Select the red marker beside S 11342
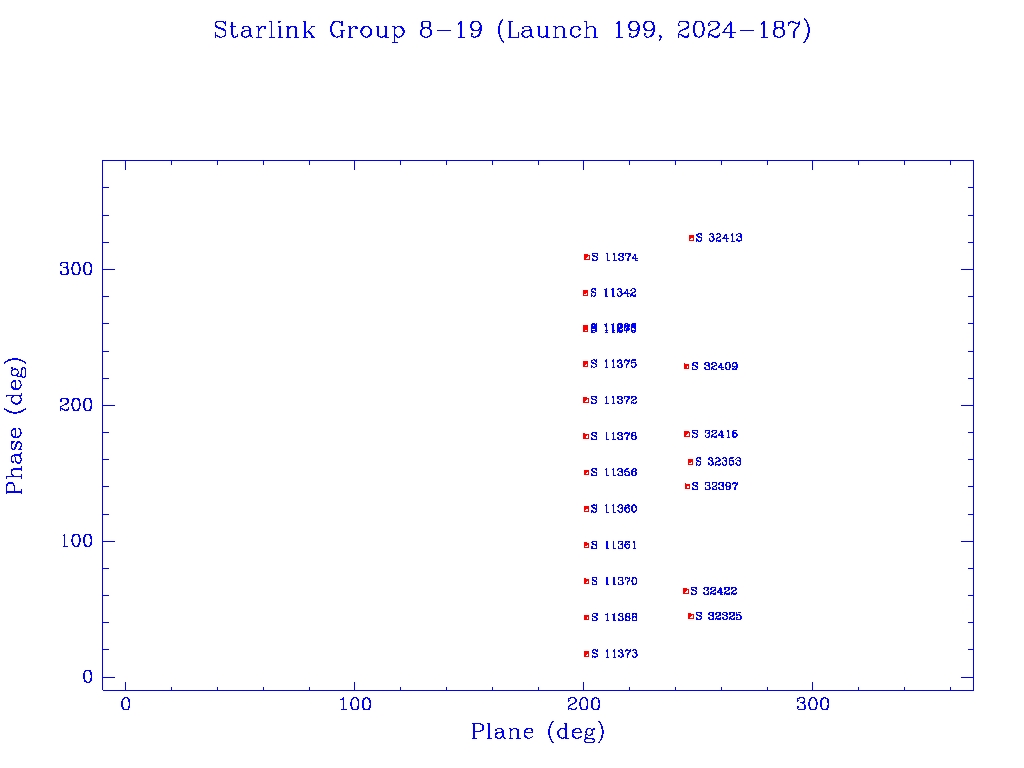 (x=586, y=293)
